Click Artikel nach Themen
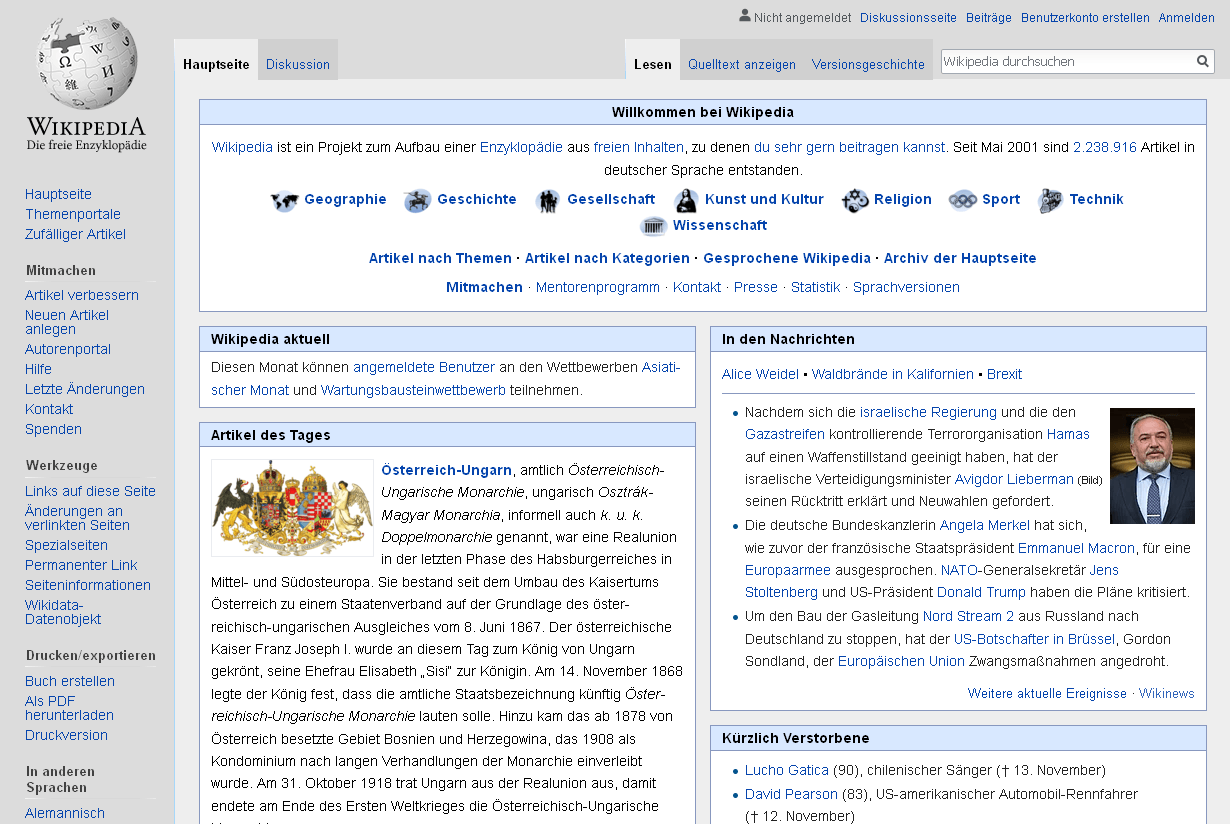This screenshot has height=824, width=1230. (440, 258)
